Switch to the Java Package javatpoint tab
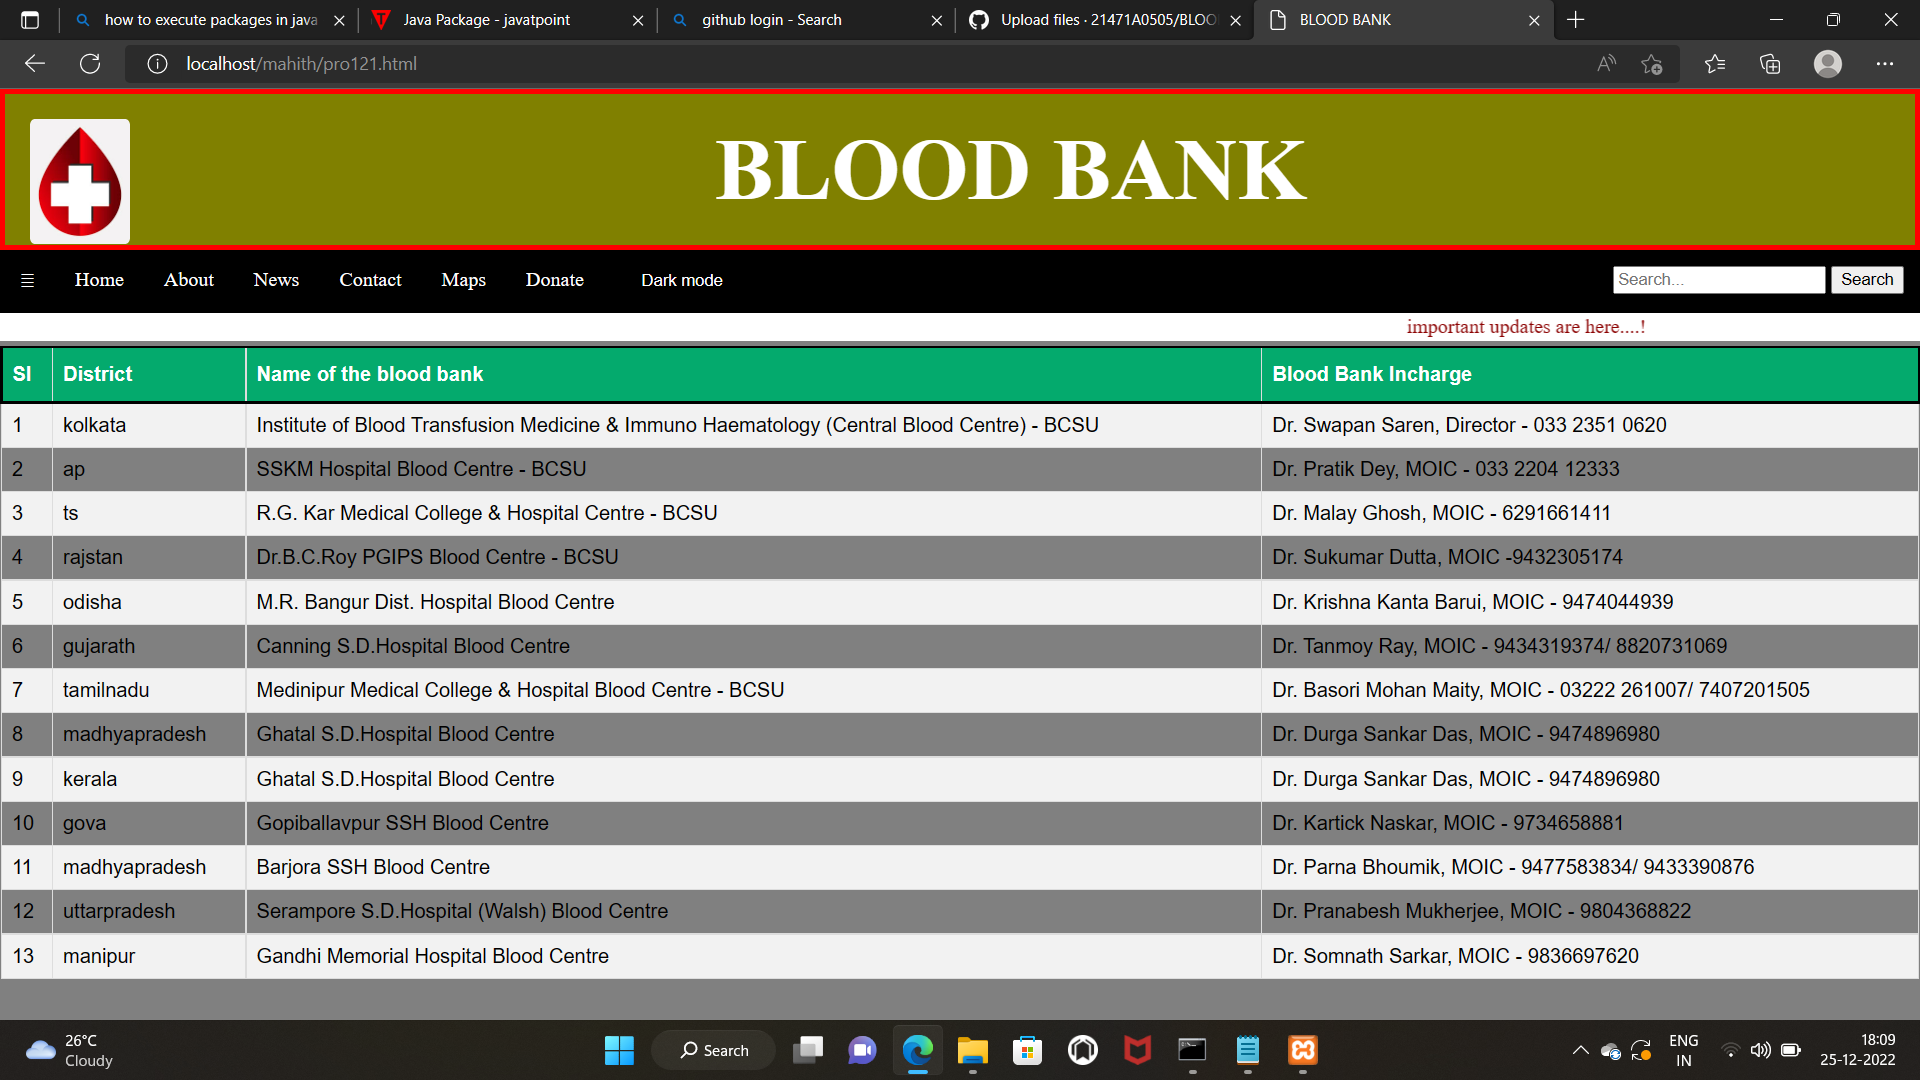The width and height of the screenshot is (1920, 1080). (x=487, y=19)
